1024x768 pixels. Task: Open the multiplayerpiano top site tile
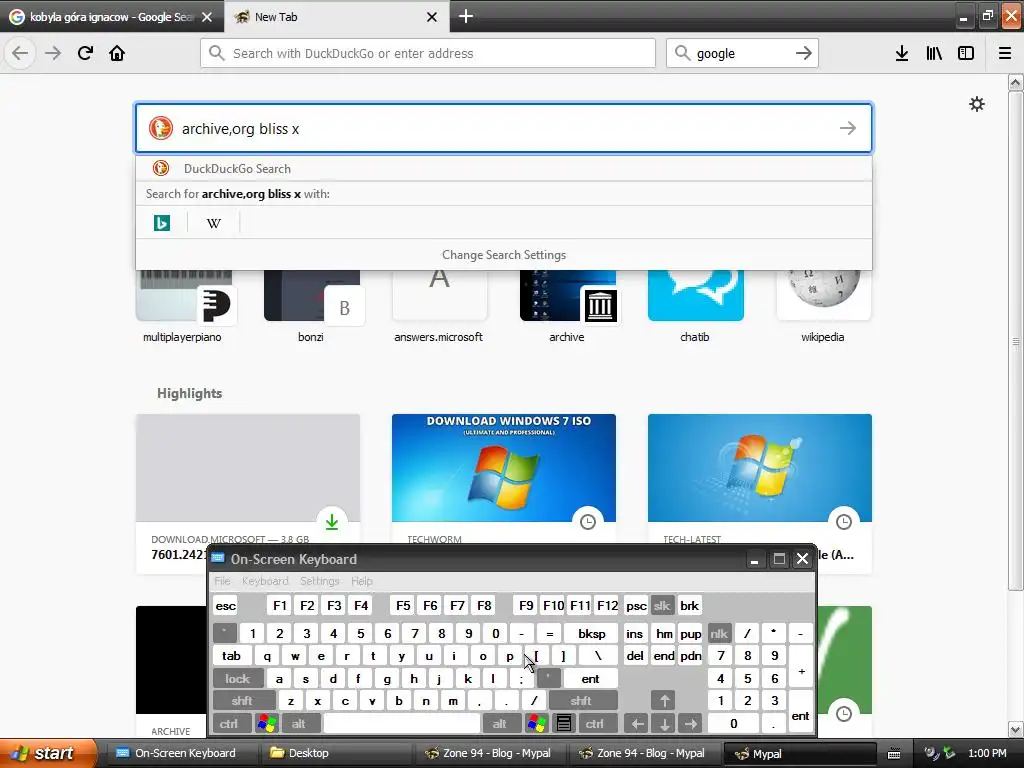click(x=183, y=304)
